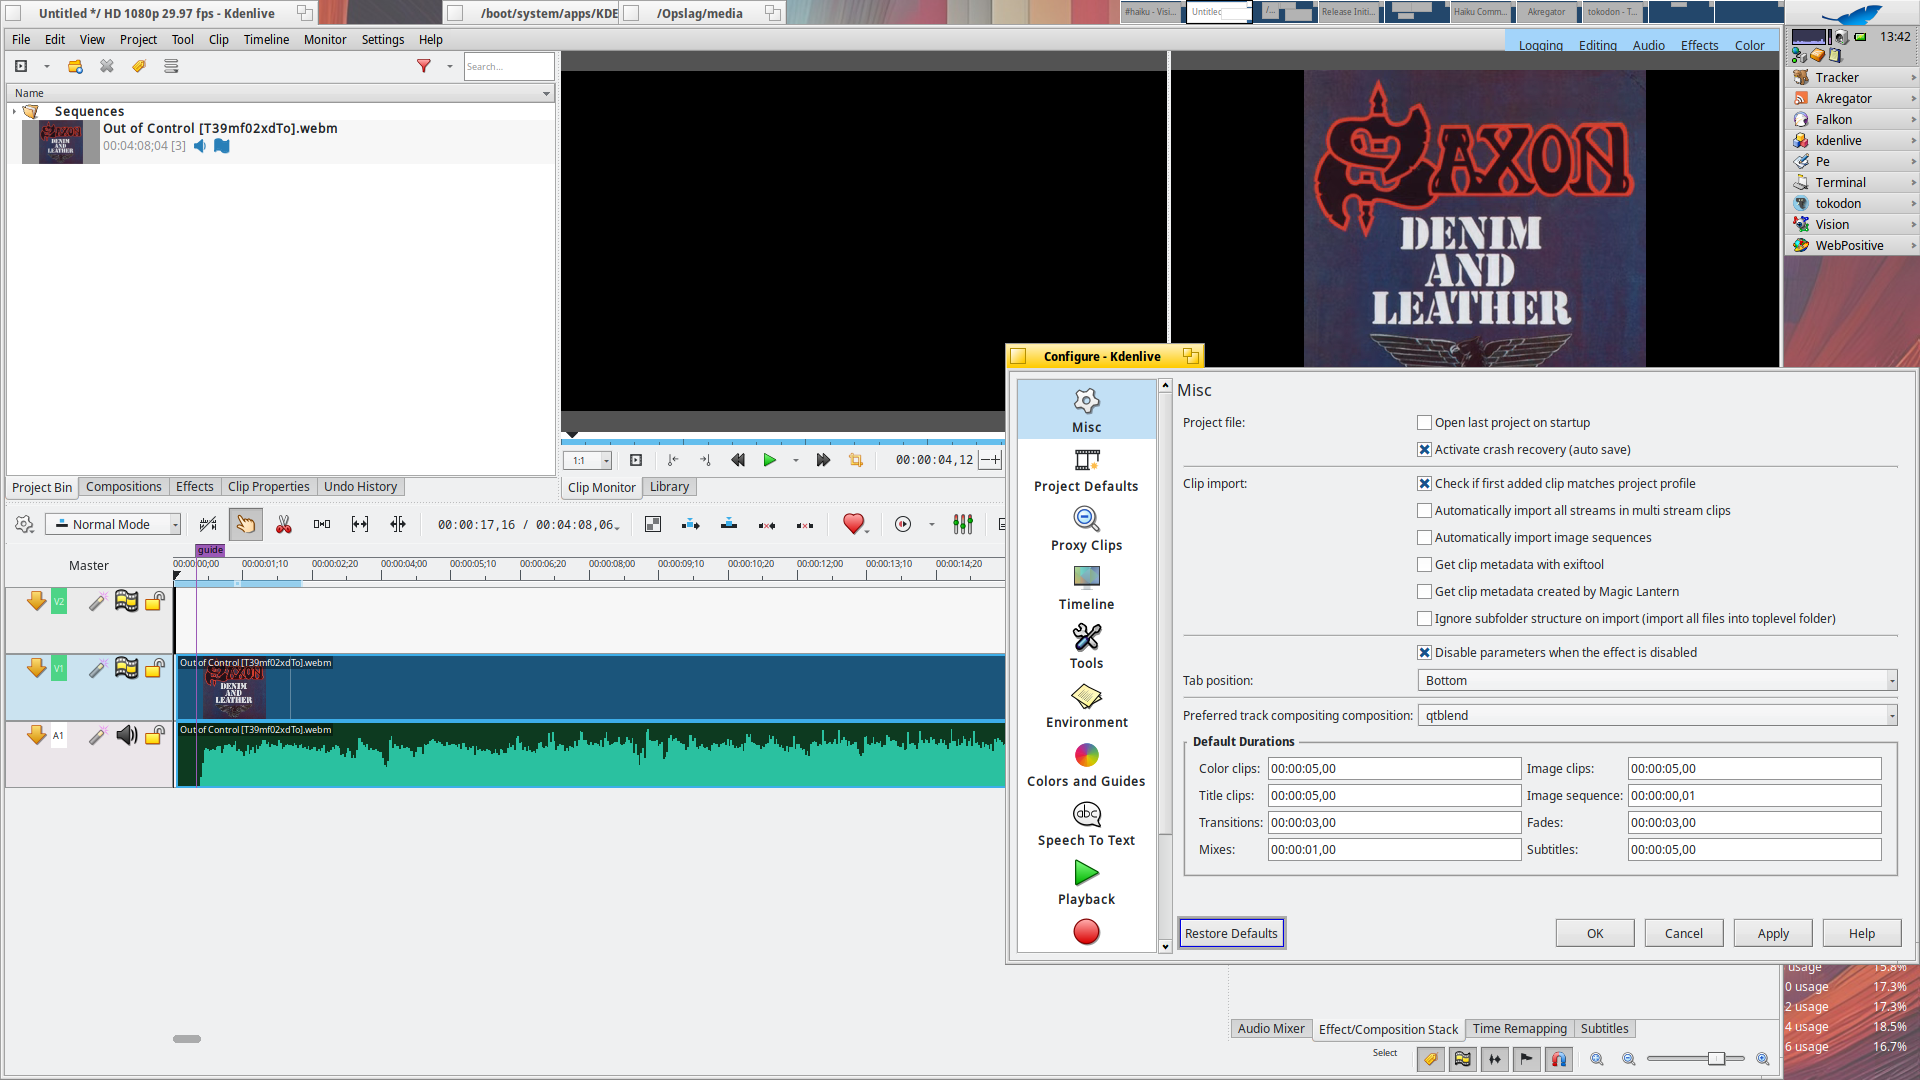1920x1080 pixels.
Task: Open the Normal Mode edit mode dropdown
Action: (x=113, y=524)
